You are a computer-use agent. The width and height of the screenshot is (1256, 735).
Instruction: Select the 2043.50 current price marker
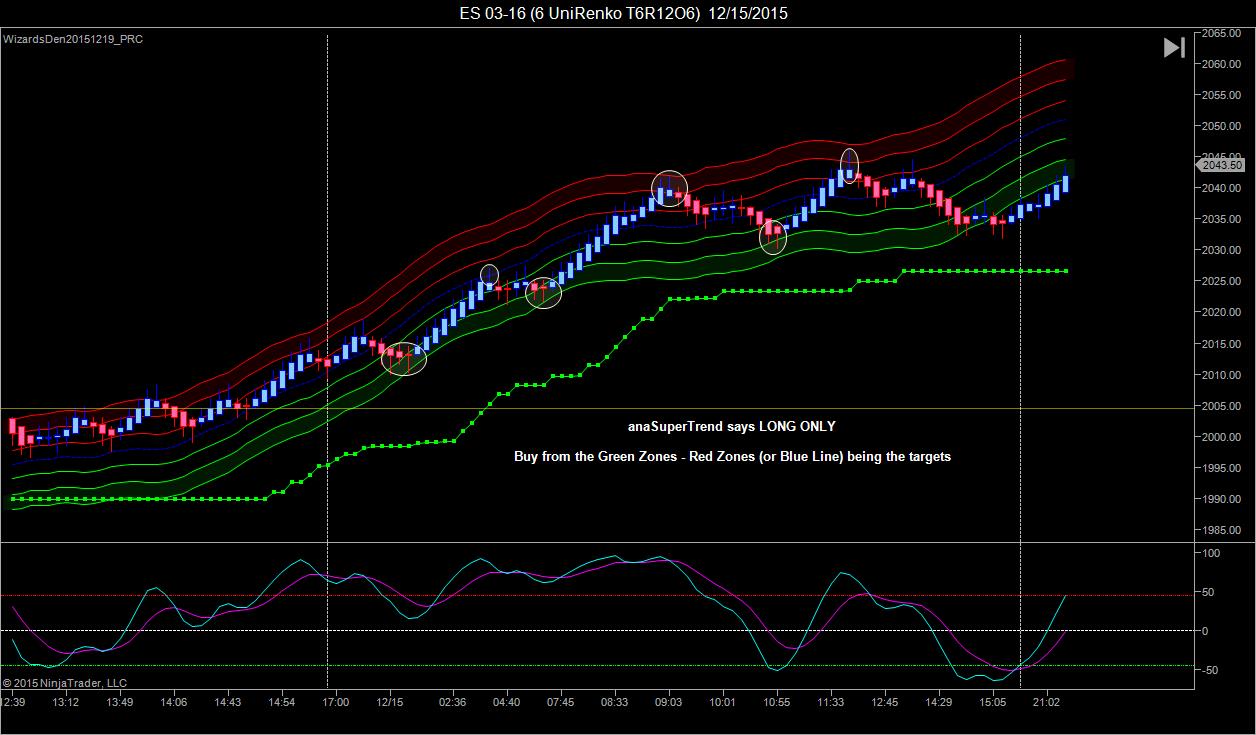[x=1221, y=165]
